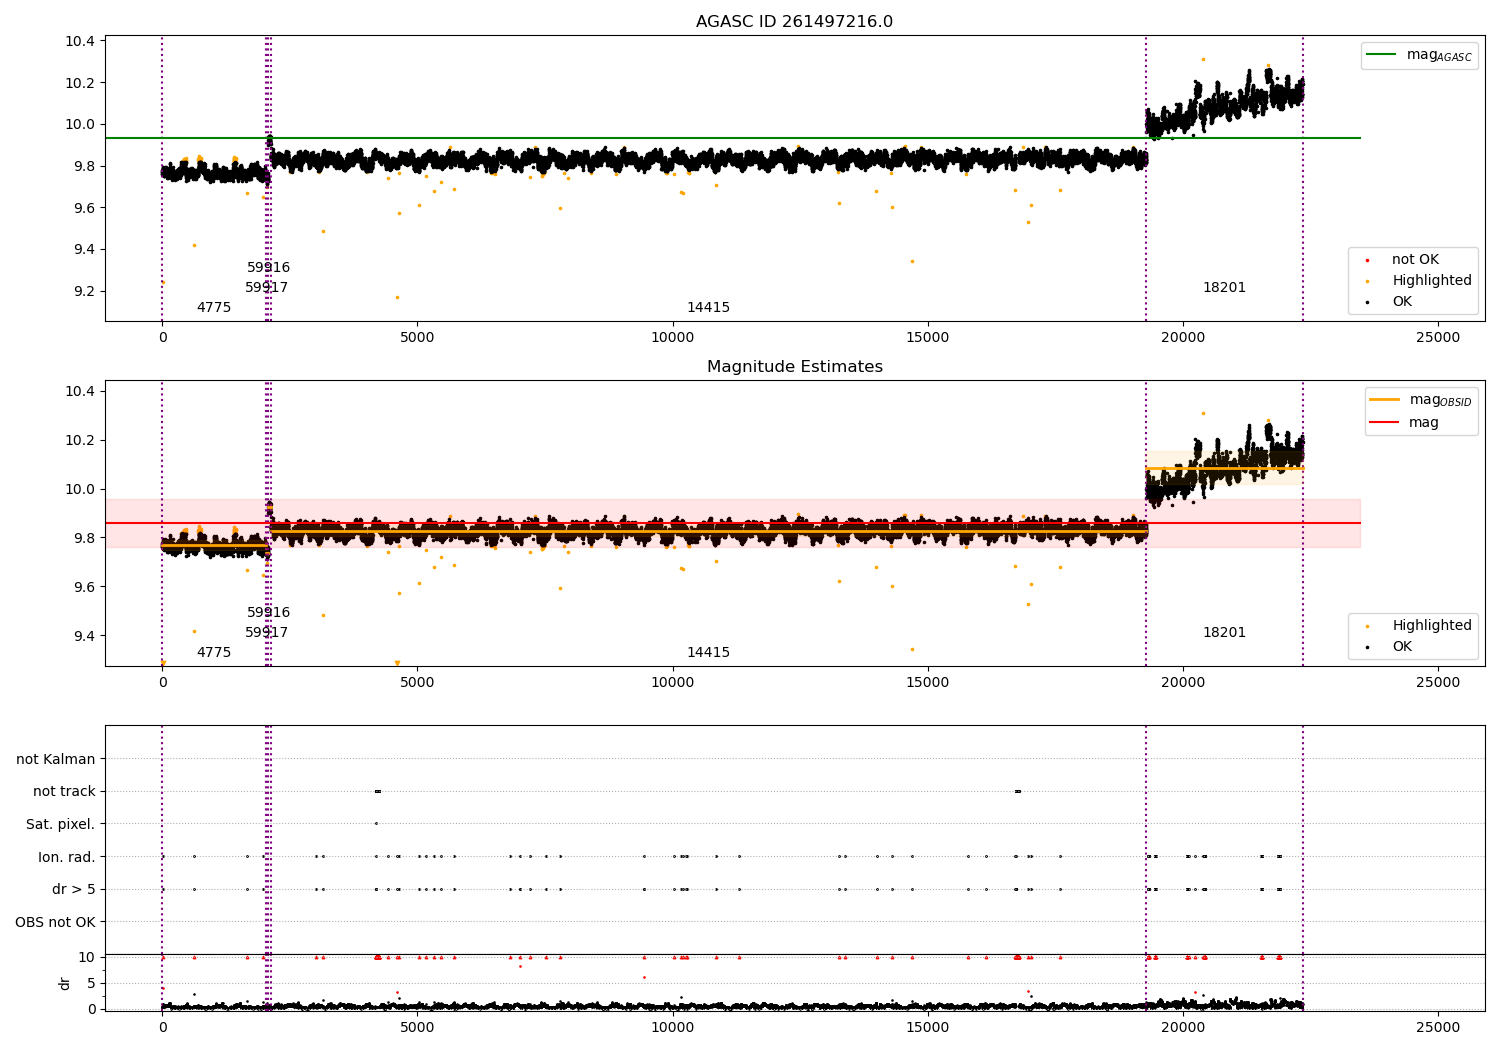Click the 'Sat. pixel.' flag row label
This screenshot has width=1500, height=1050.
pyautogui.click(x=61, y=824)
